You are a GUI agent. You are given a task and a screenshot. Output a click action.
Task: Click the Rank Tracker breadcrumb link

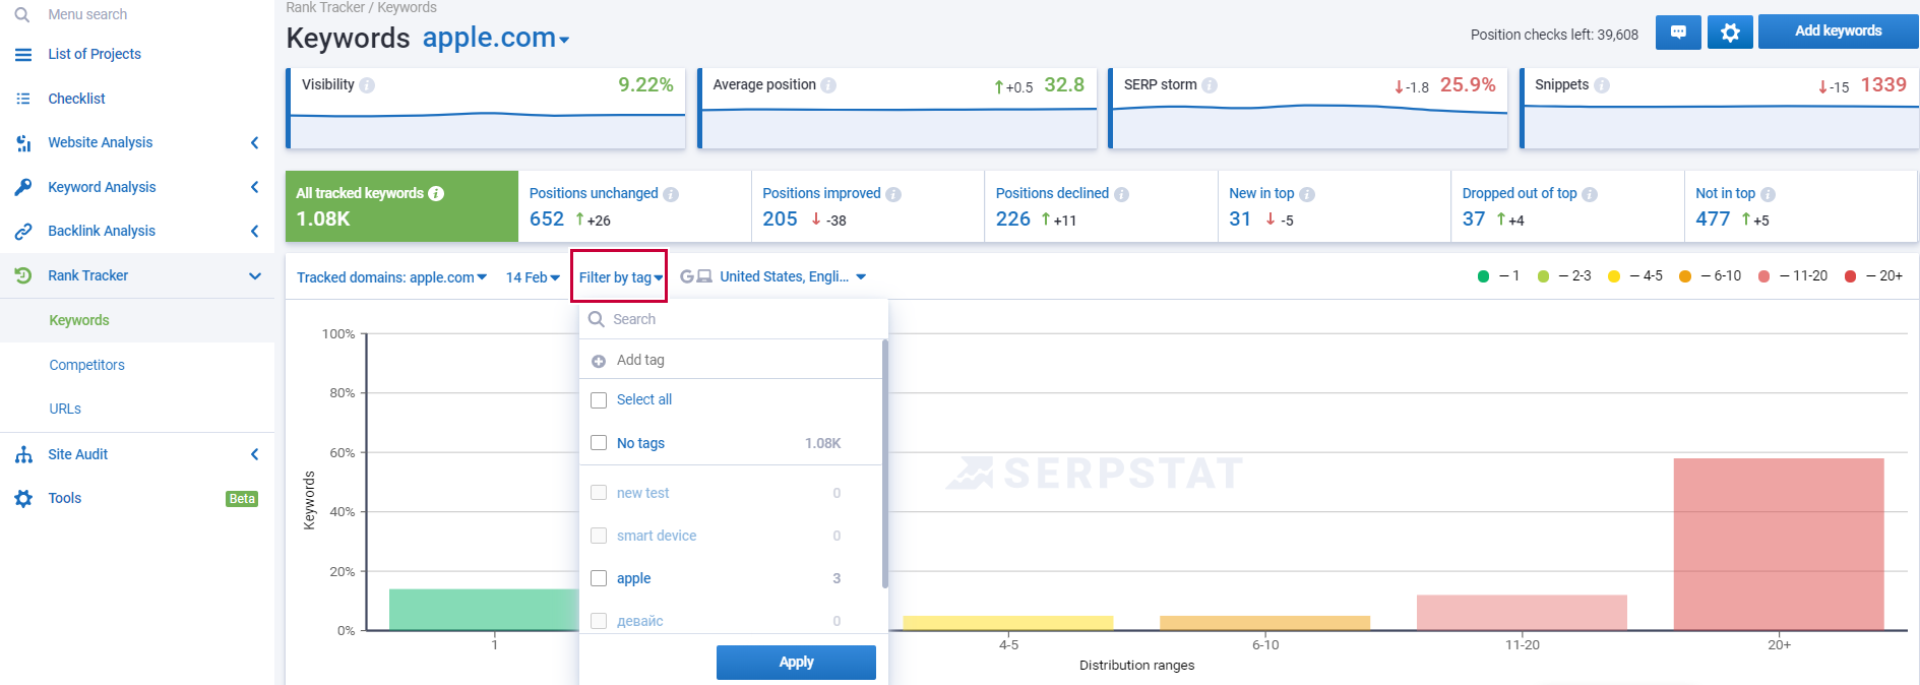325,8
